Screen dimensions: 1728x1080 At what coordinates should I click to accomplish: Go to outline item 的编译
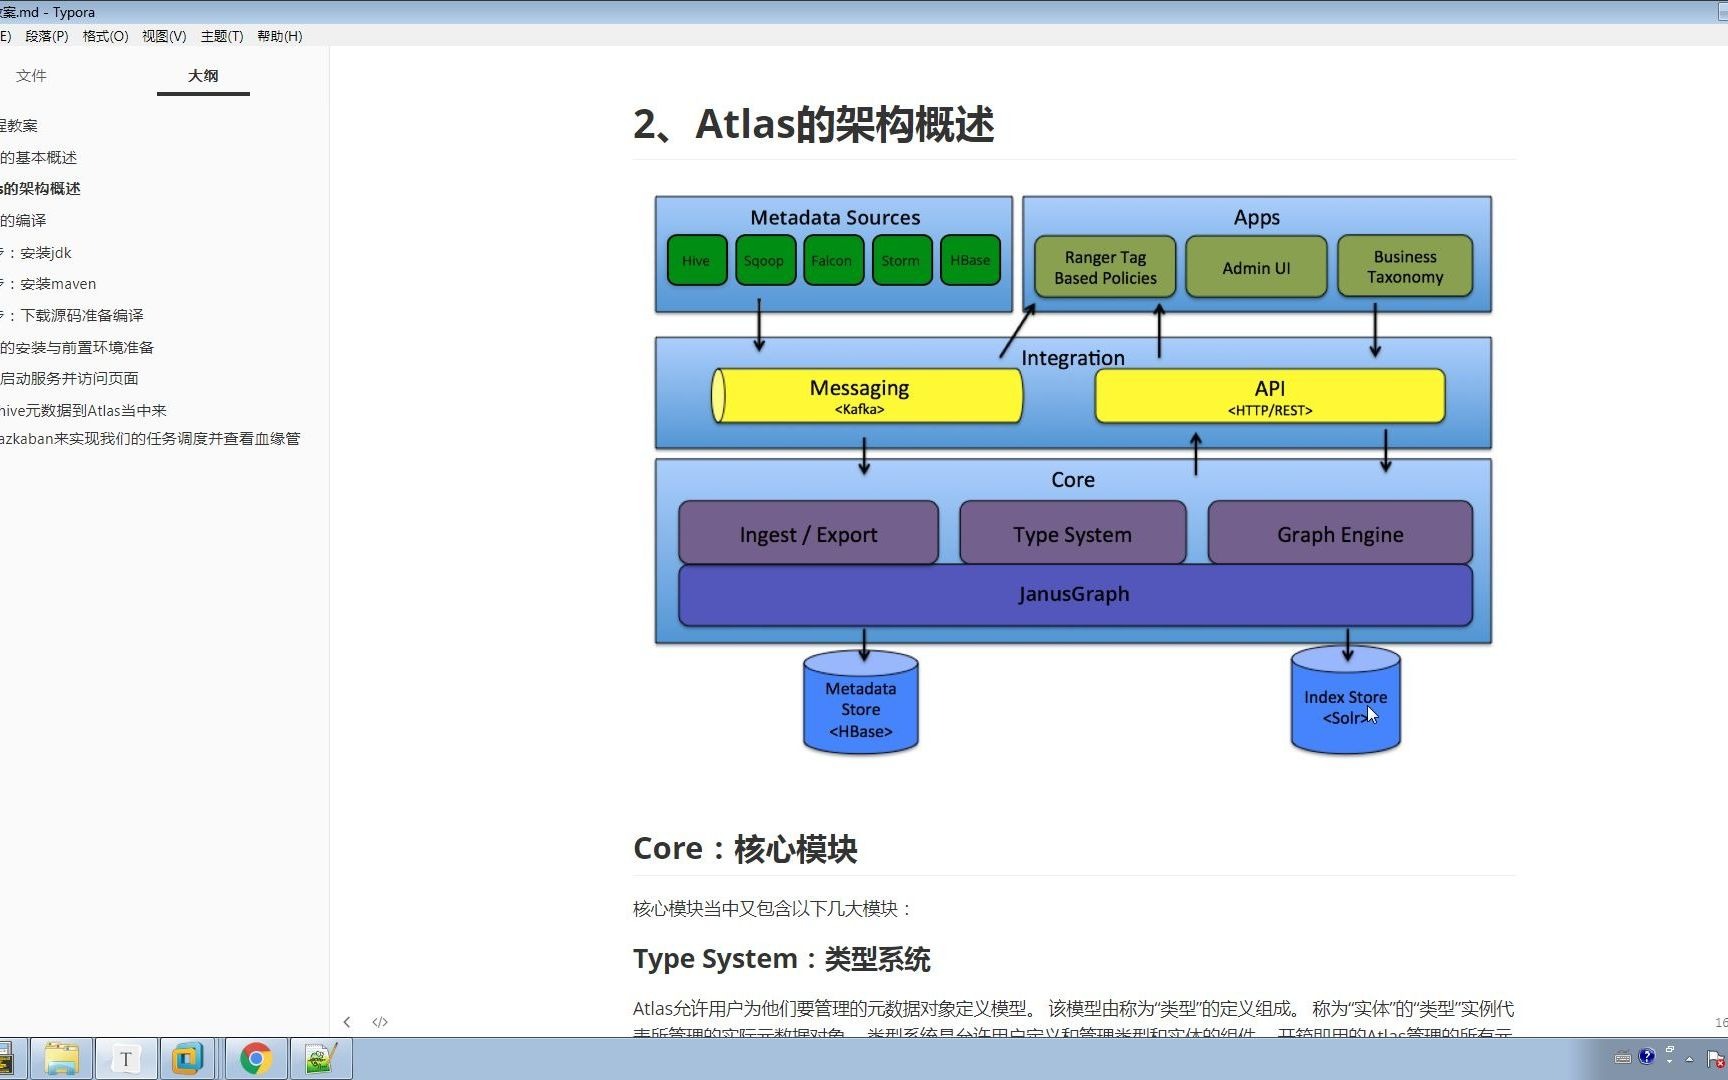pyautogui.click(x=23, y=220)
